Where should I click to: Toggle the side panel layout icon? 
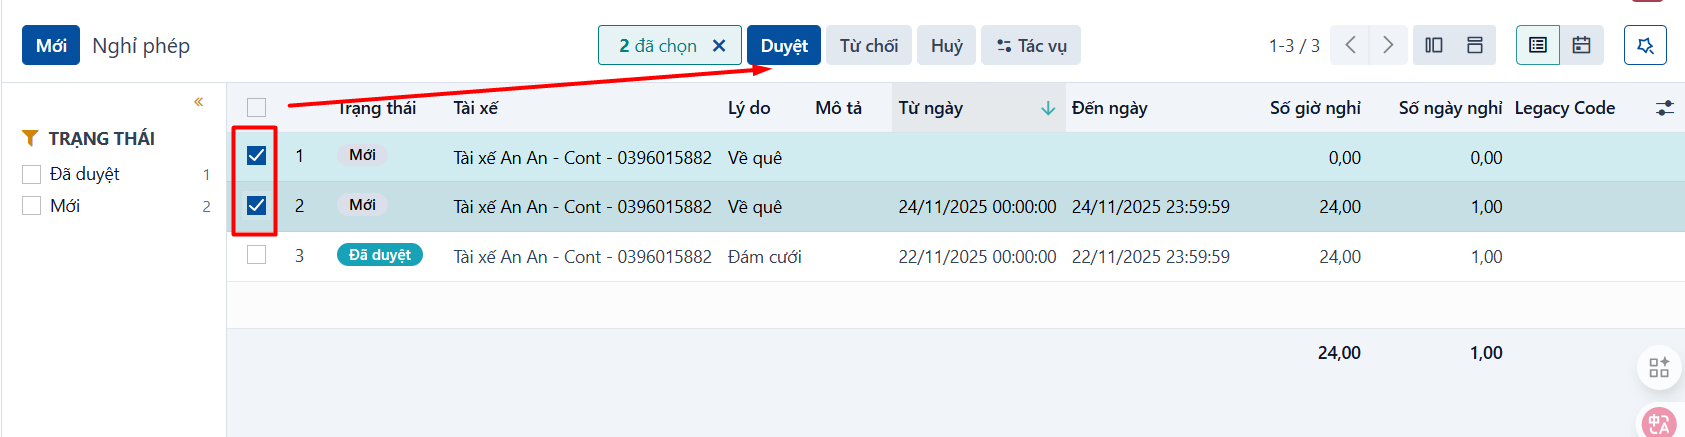[x=1434, y=45]
